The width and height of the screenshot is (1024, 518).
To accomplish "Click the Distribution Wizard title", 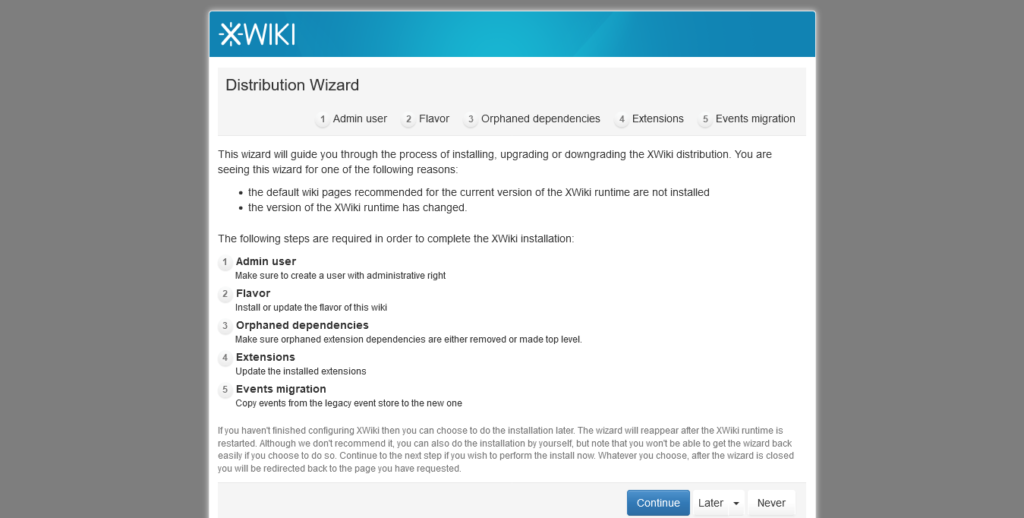I will 292,85.
